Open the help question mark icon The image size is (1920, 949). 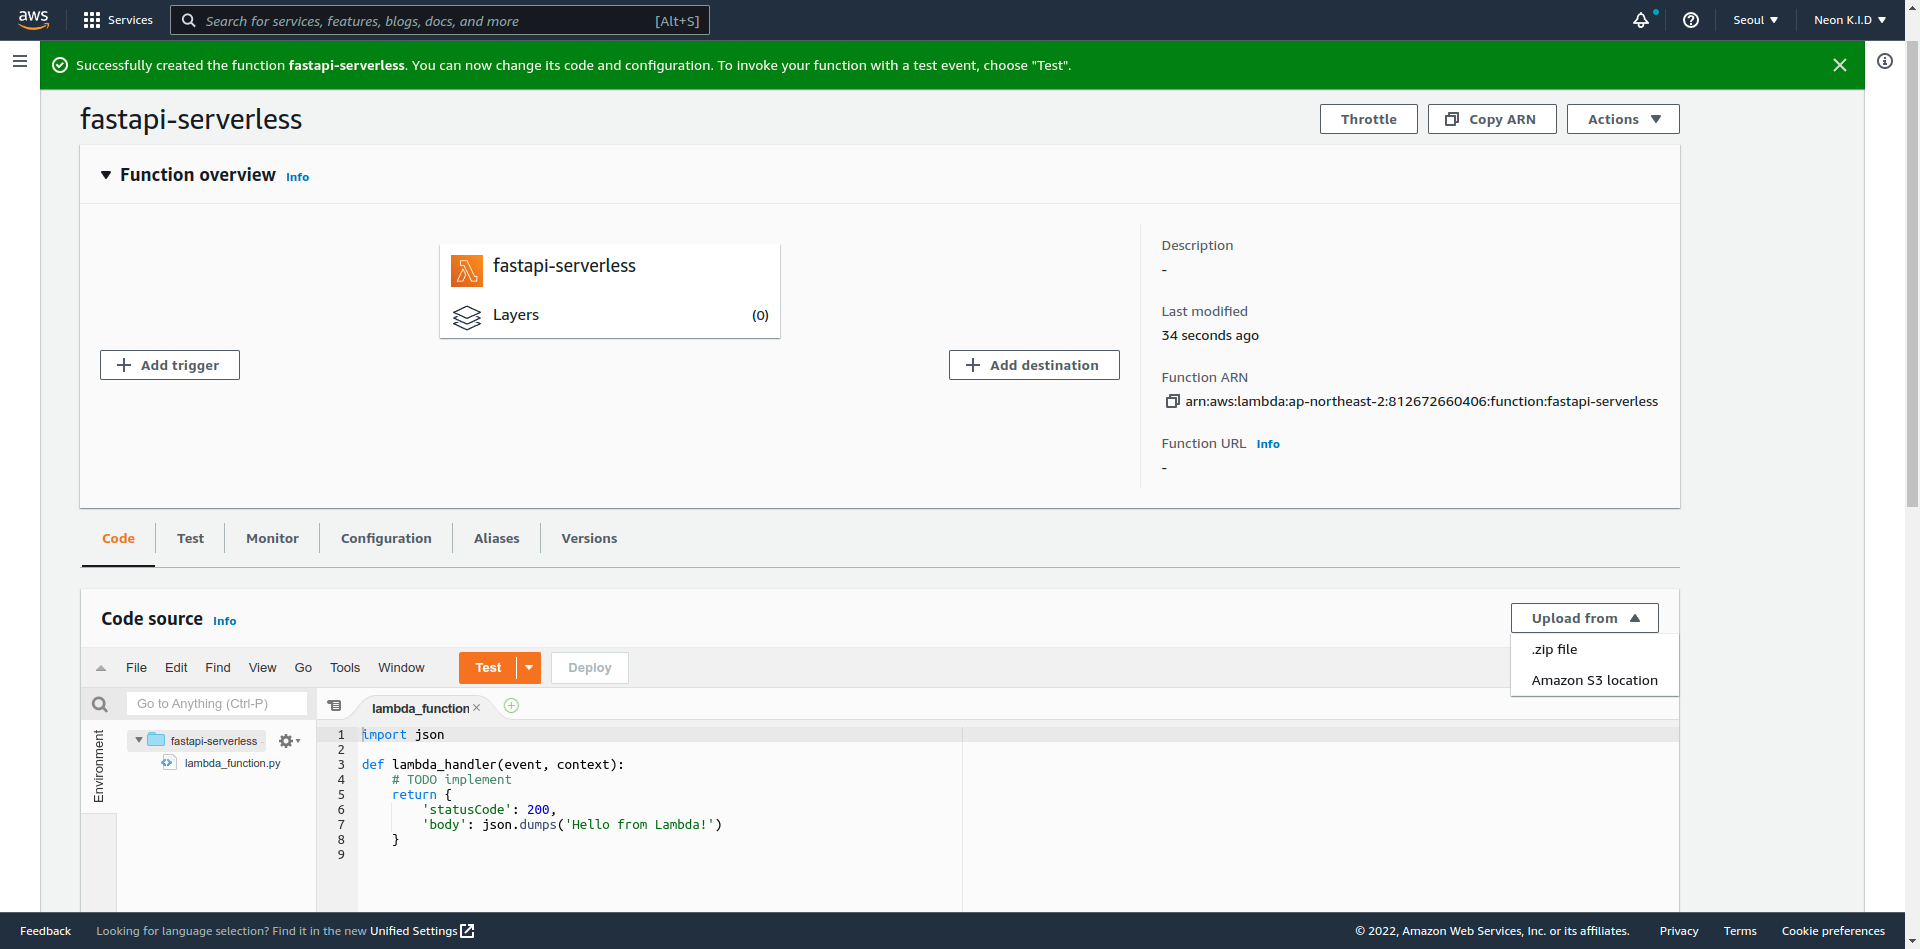point(1691,20)
